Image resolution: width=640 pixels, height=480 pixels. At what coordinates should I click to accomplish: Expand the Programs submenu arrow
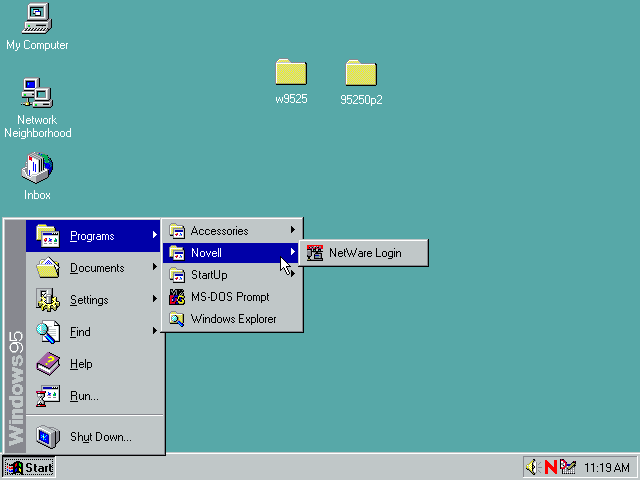click(155, 235)
